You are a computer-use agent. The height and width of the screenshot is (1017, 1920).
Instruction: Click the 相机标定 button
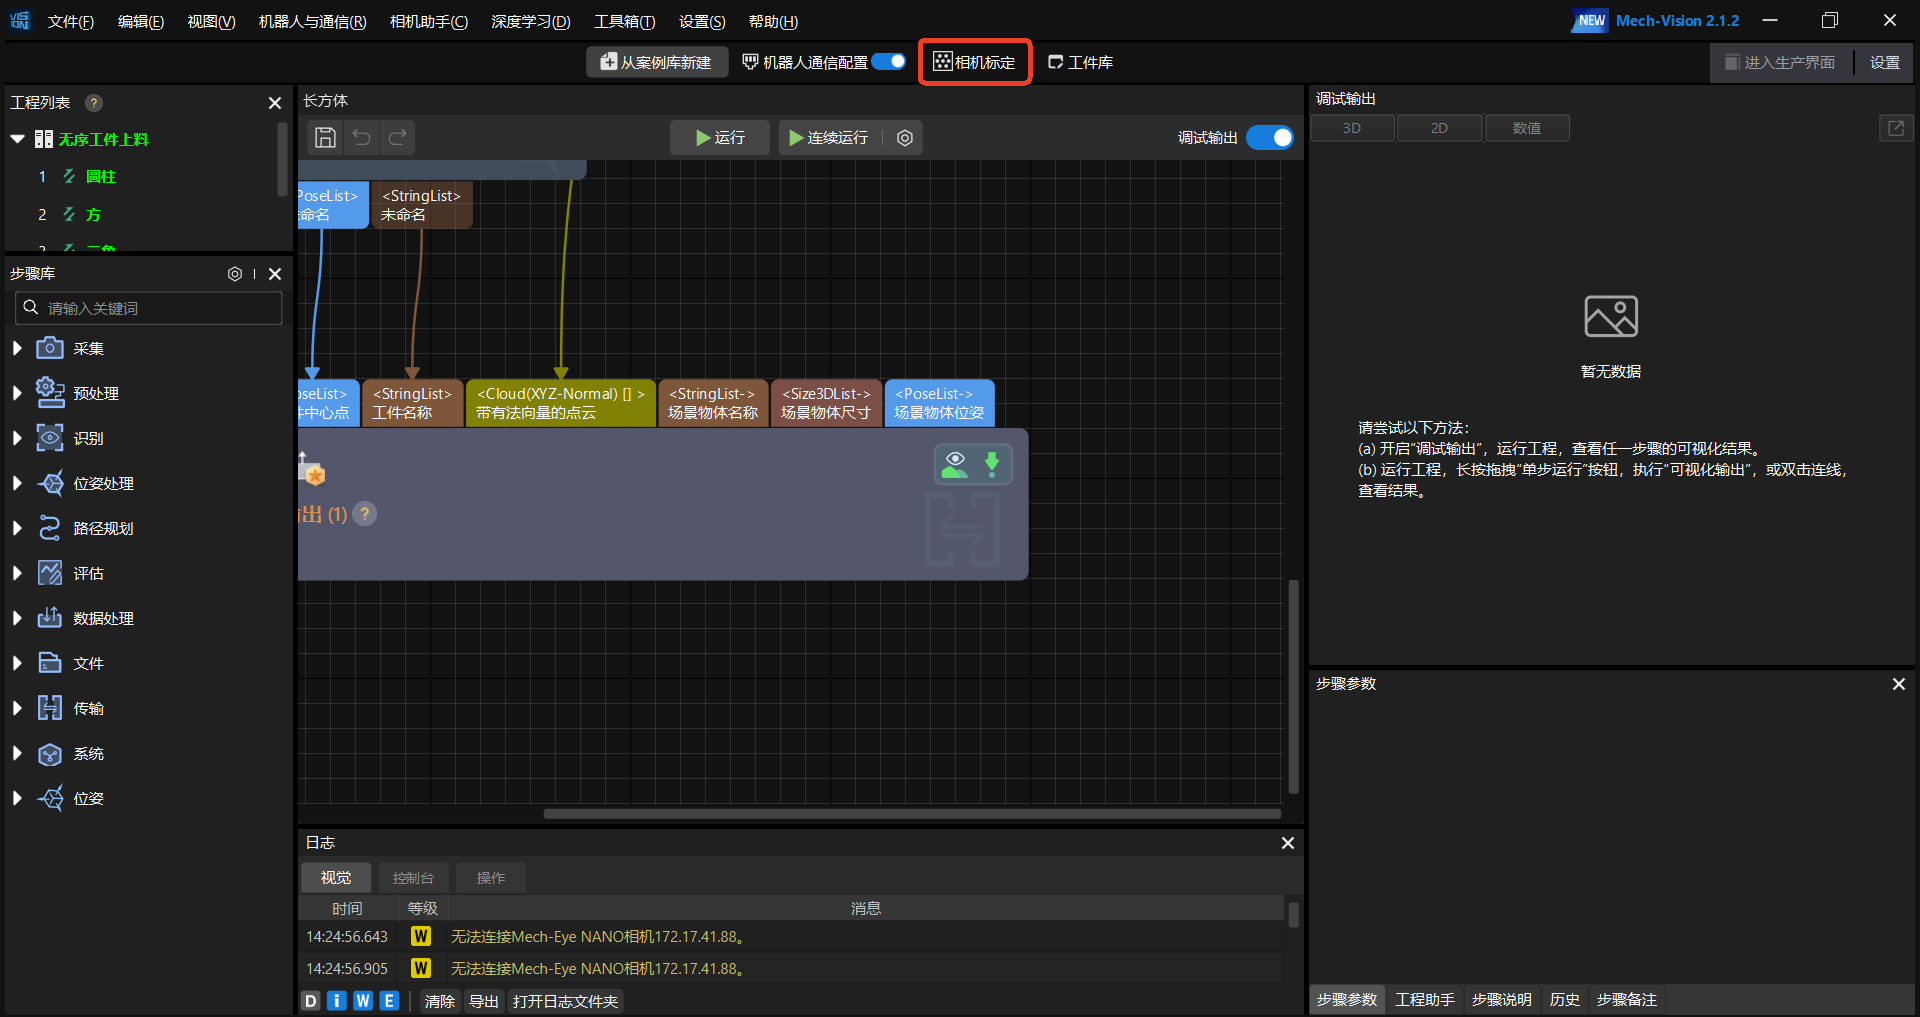coord(975,62)
